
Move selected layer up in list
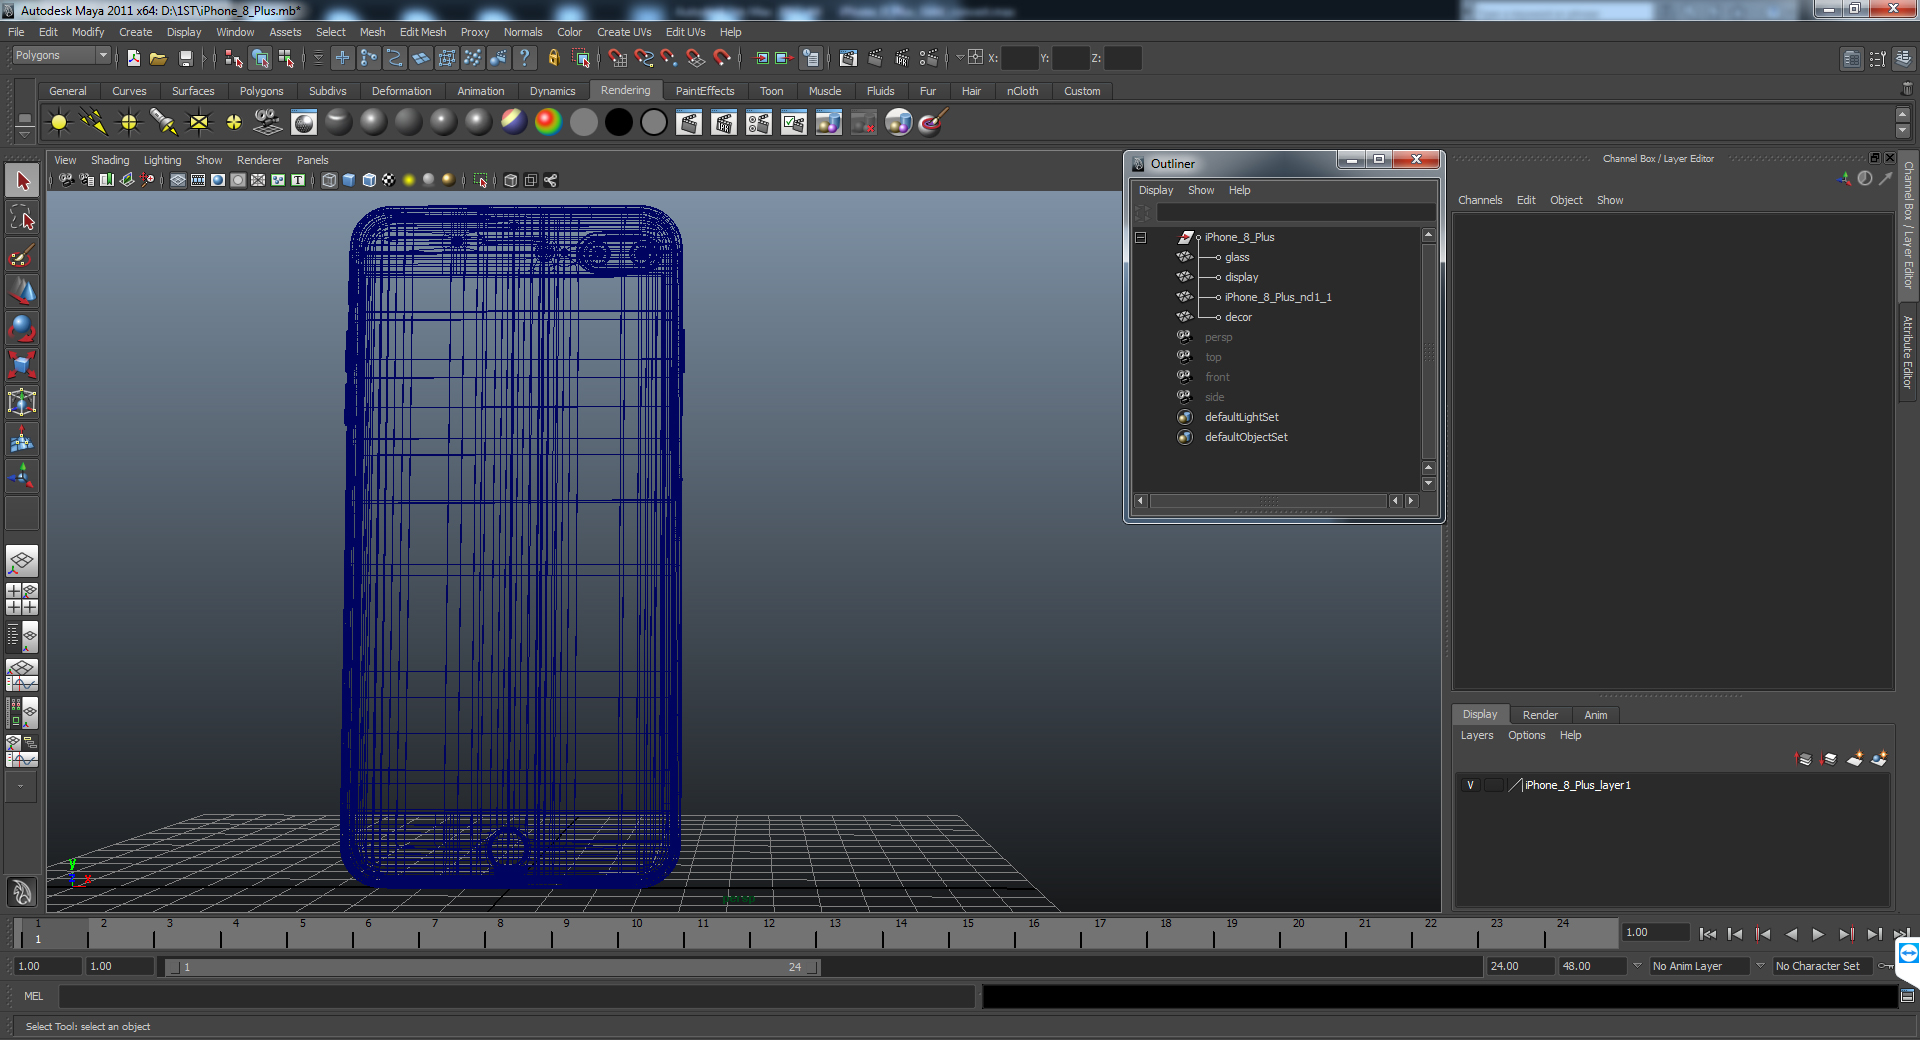(x=1804, y=759)
